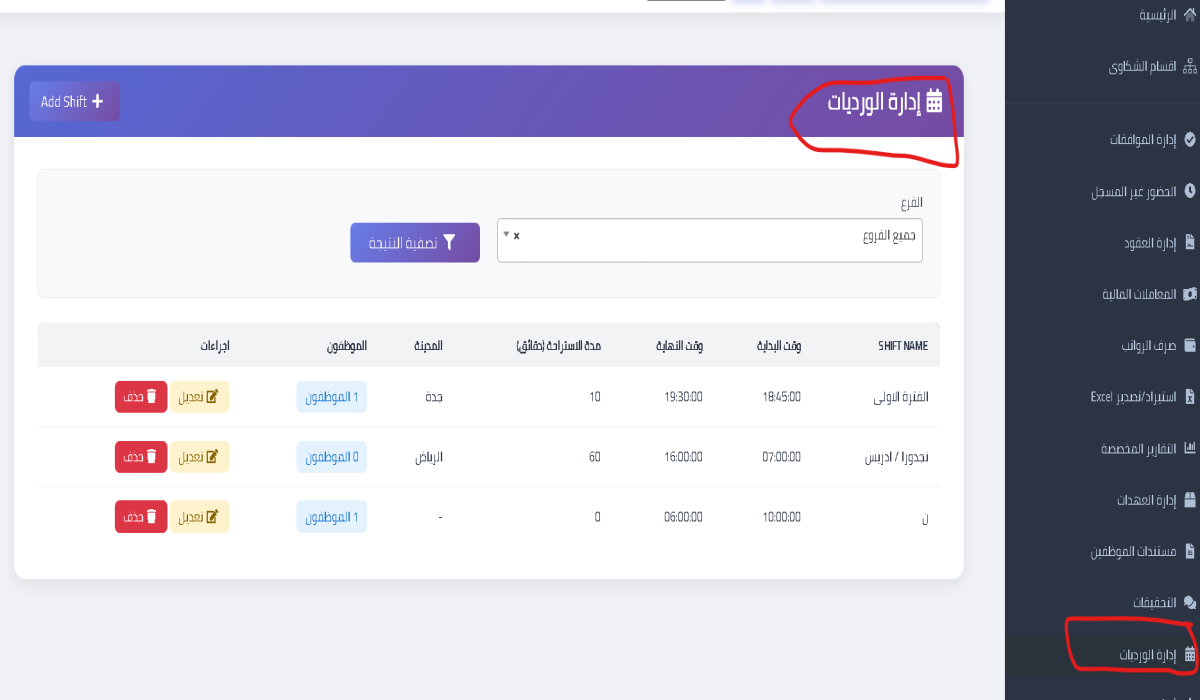Click the contract icon beside إدارة العقود
The image size is (1200, 700).
click(x=1189, y=243)
